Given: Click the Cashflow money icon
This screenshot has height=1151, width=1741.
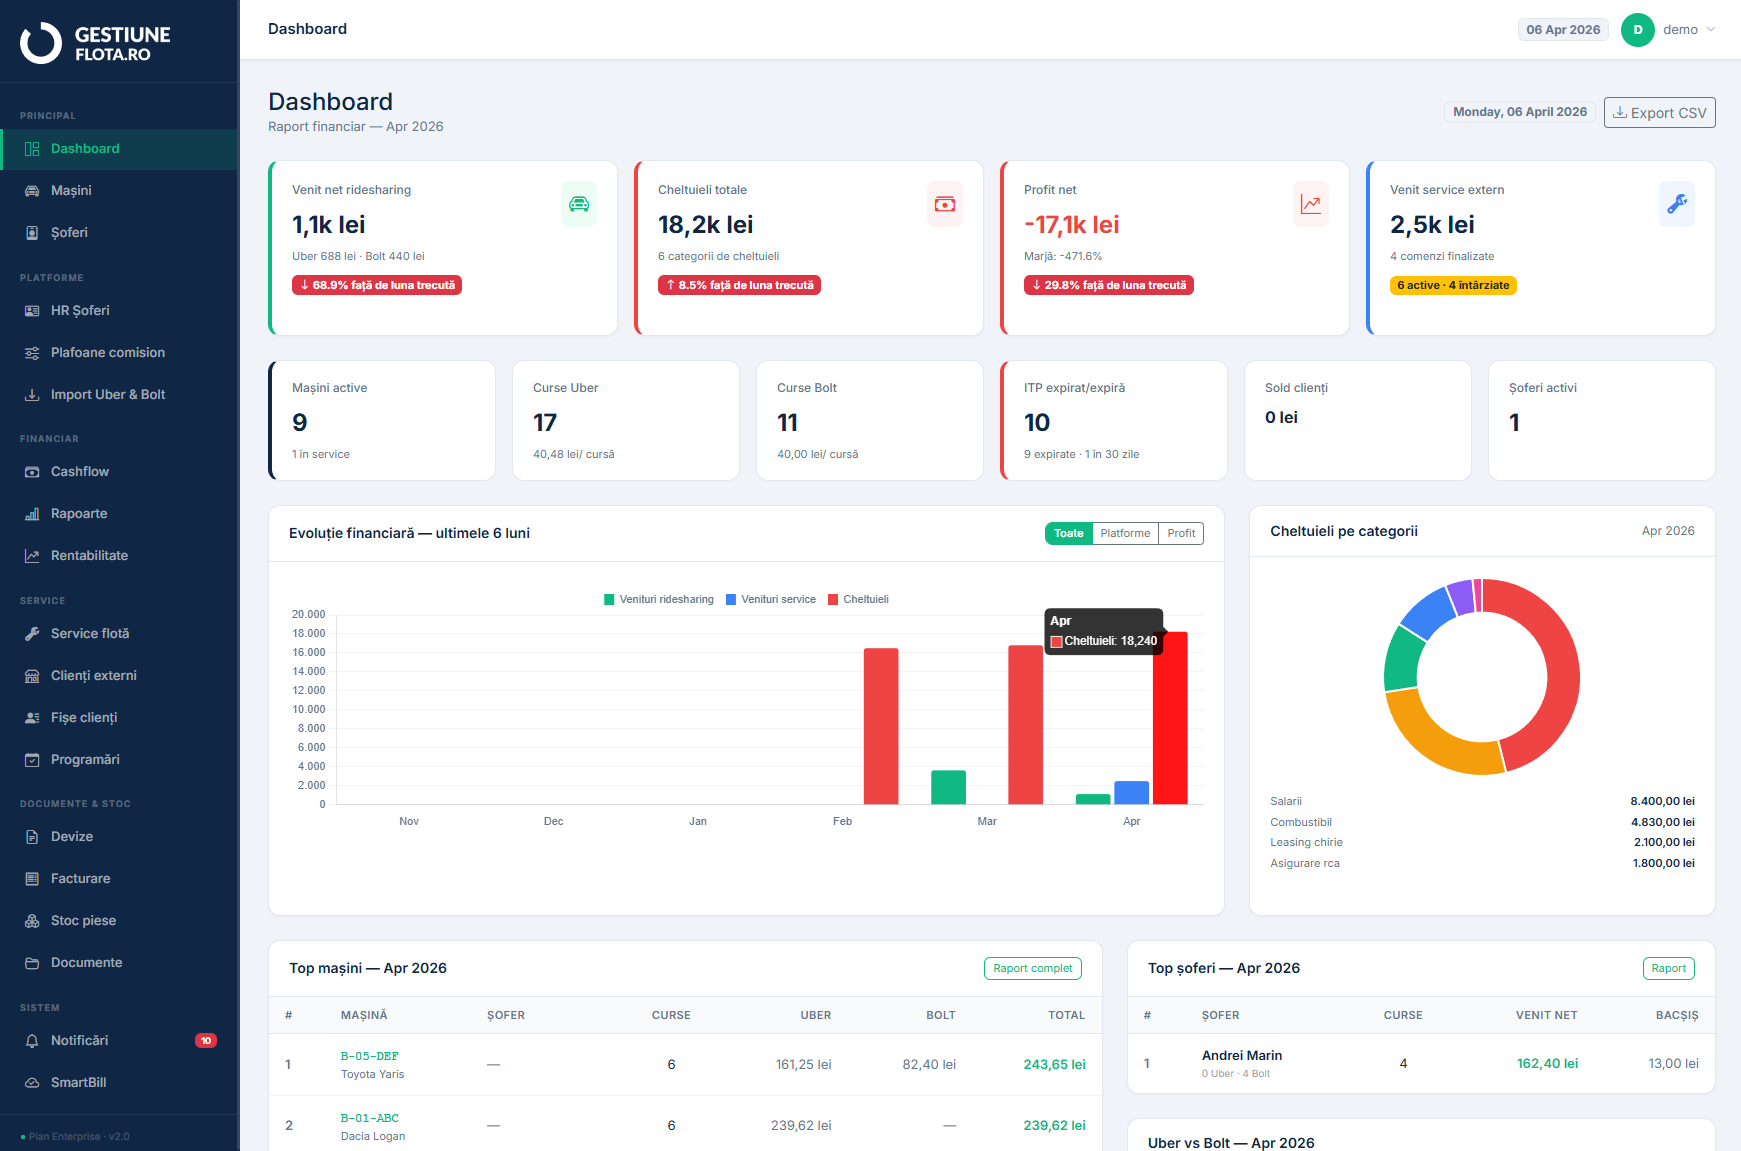Looking at the screenshot, I should point(32,472).
